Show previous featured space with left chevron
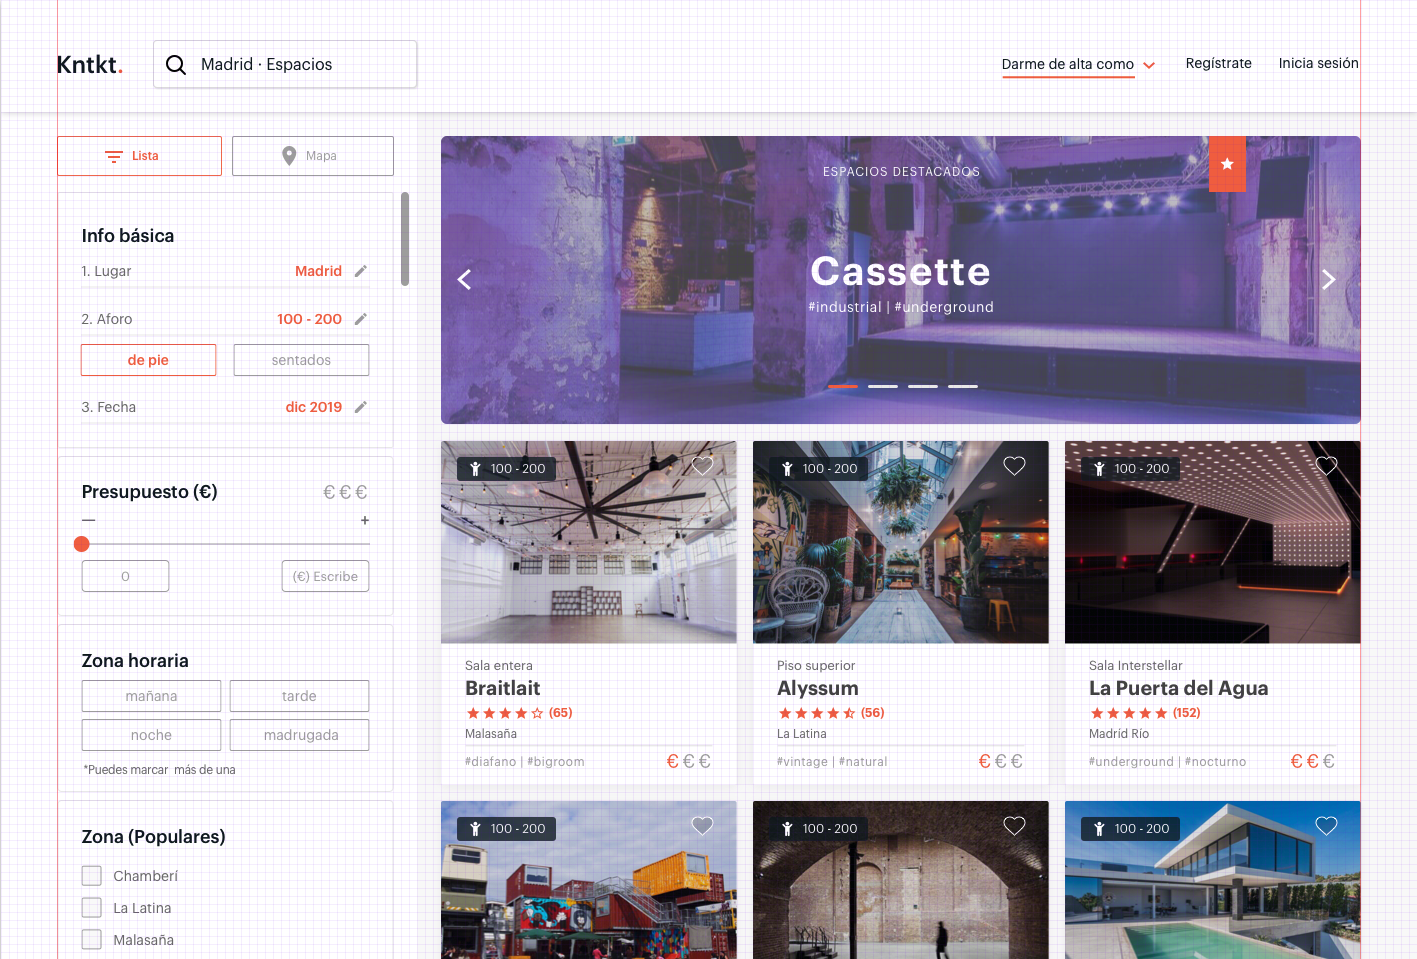The image size is (1417, 959). 464,280
